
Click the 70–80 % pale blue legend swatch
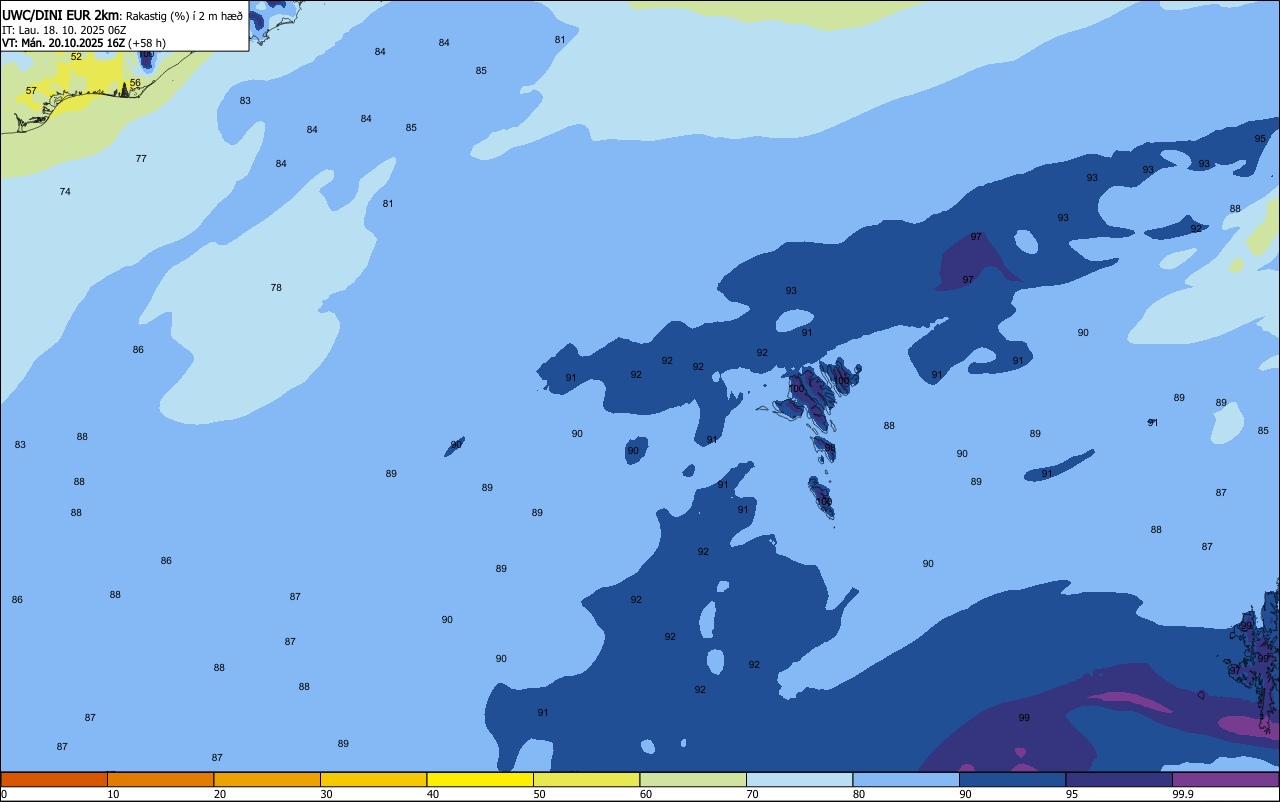pos(799,779)
